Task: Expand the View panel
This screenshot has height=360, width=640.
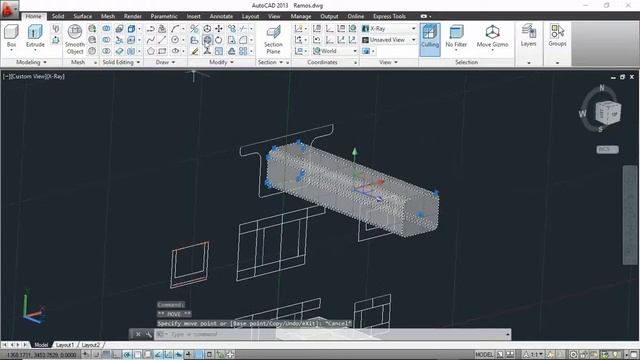Action: [x=389, y=62]
